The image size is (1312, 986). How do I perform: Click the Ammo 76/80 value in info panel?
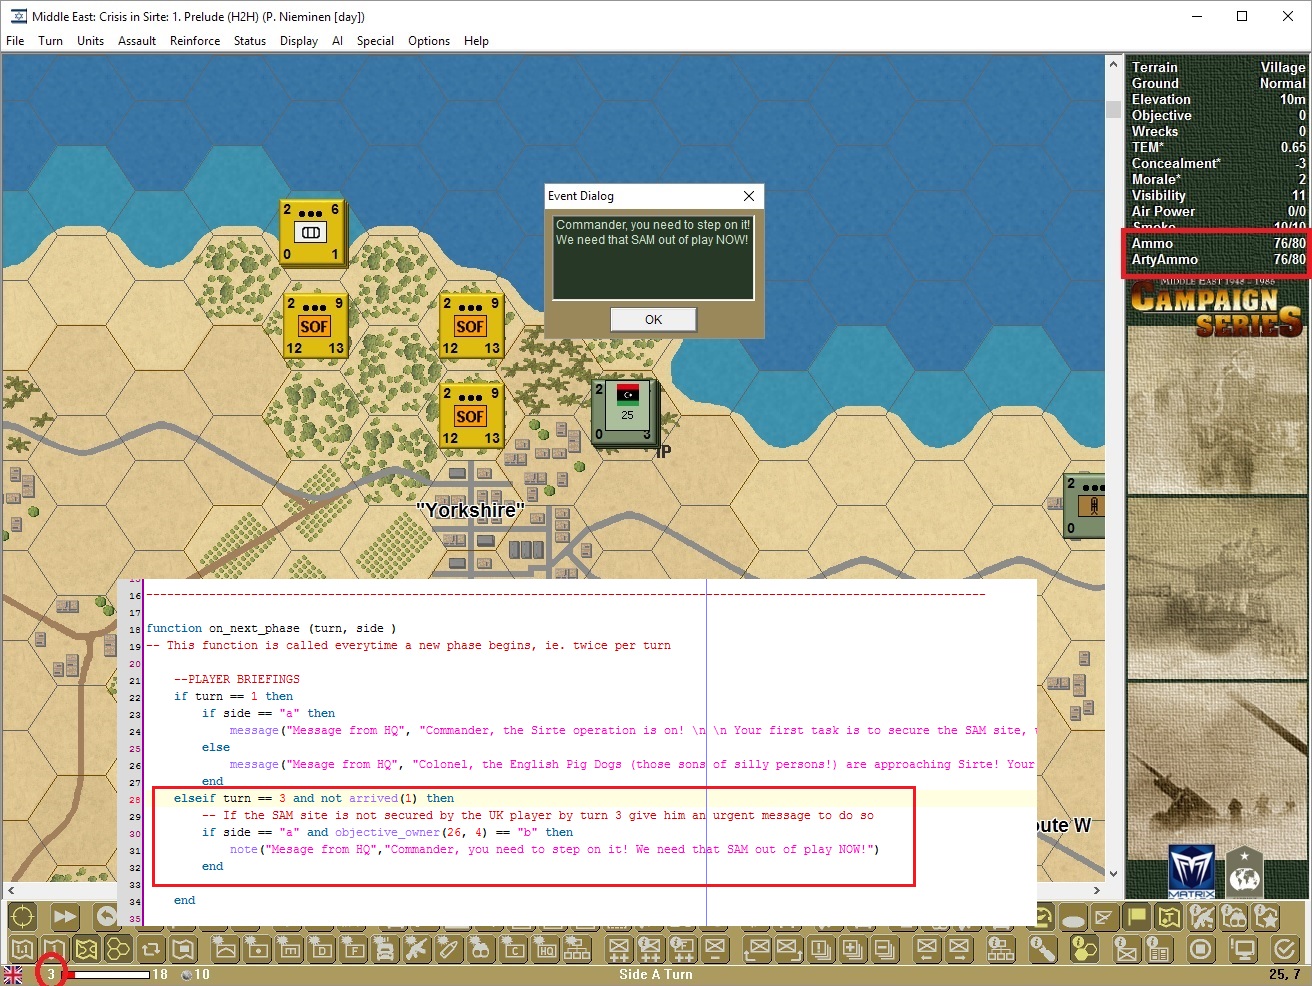1289,243
